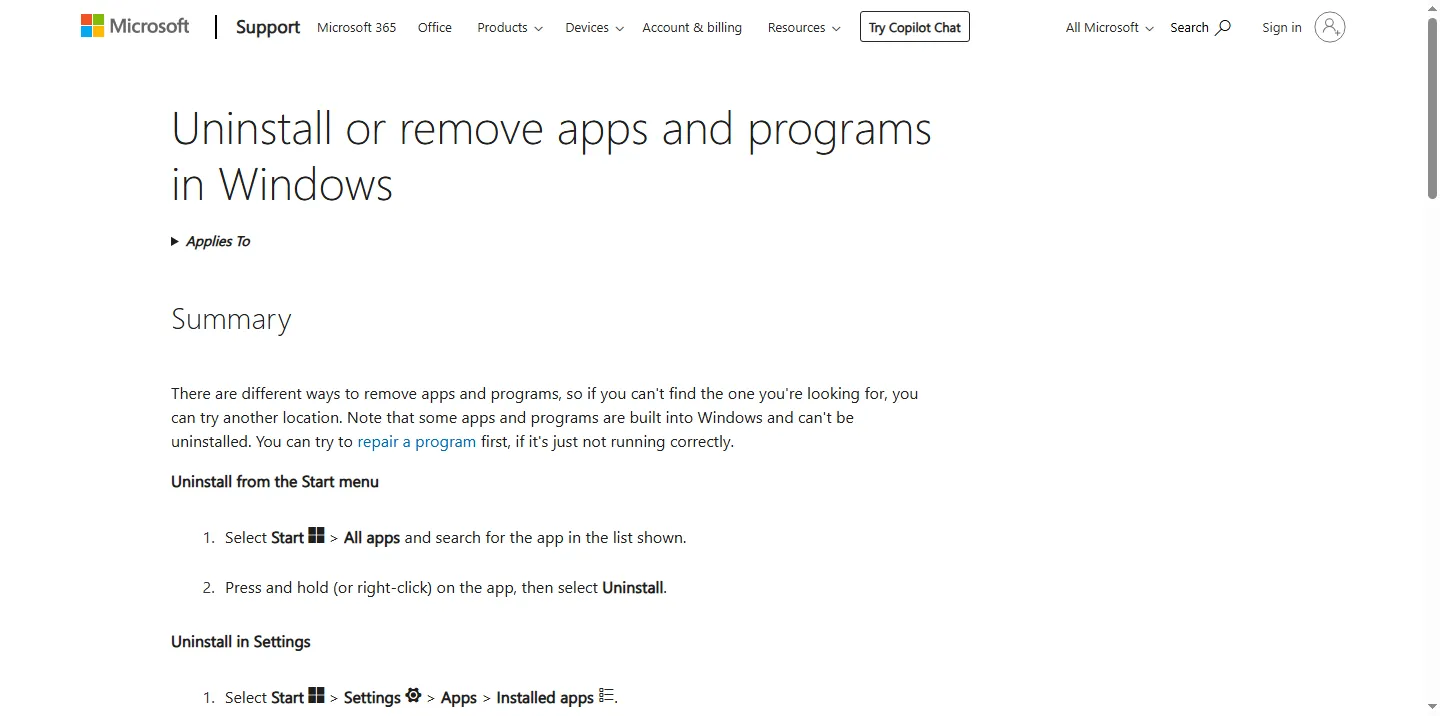The height and width of the screenshot is (716, 1440).
Task: Click the scrollbar up arrow
Action: 1432,7
